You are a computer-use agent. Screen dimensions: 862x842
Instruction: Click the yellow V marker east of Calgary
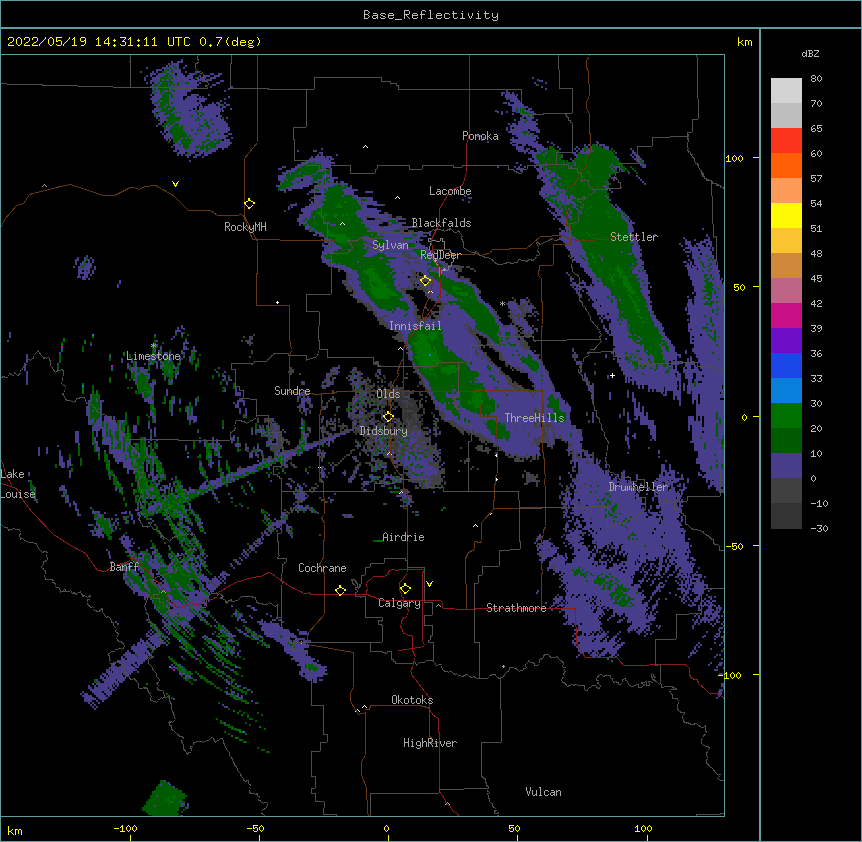click(429, 584)
